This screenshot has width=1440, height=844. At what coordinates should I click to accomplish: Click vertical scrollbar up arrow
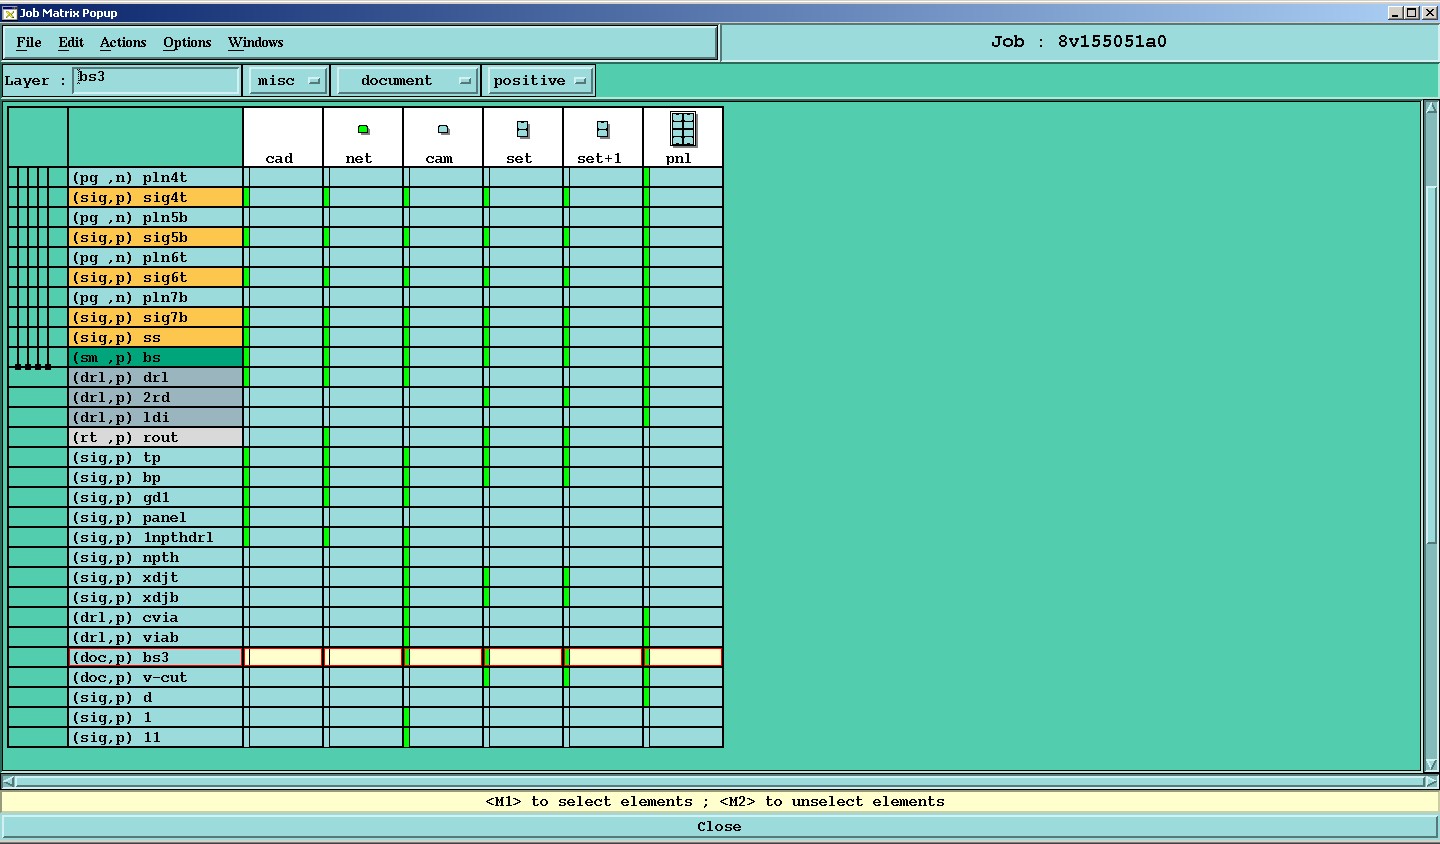(x=1430, y=107)
